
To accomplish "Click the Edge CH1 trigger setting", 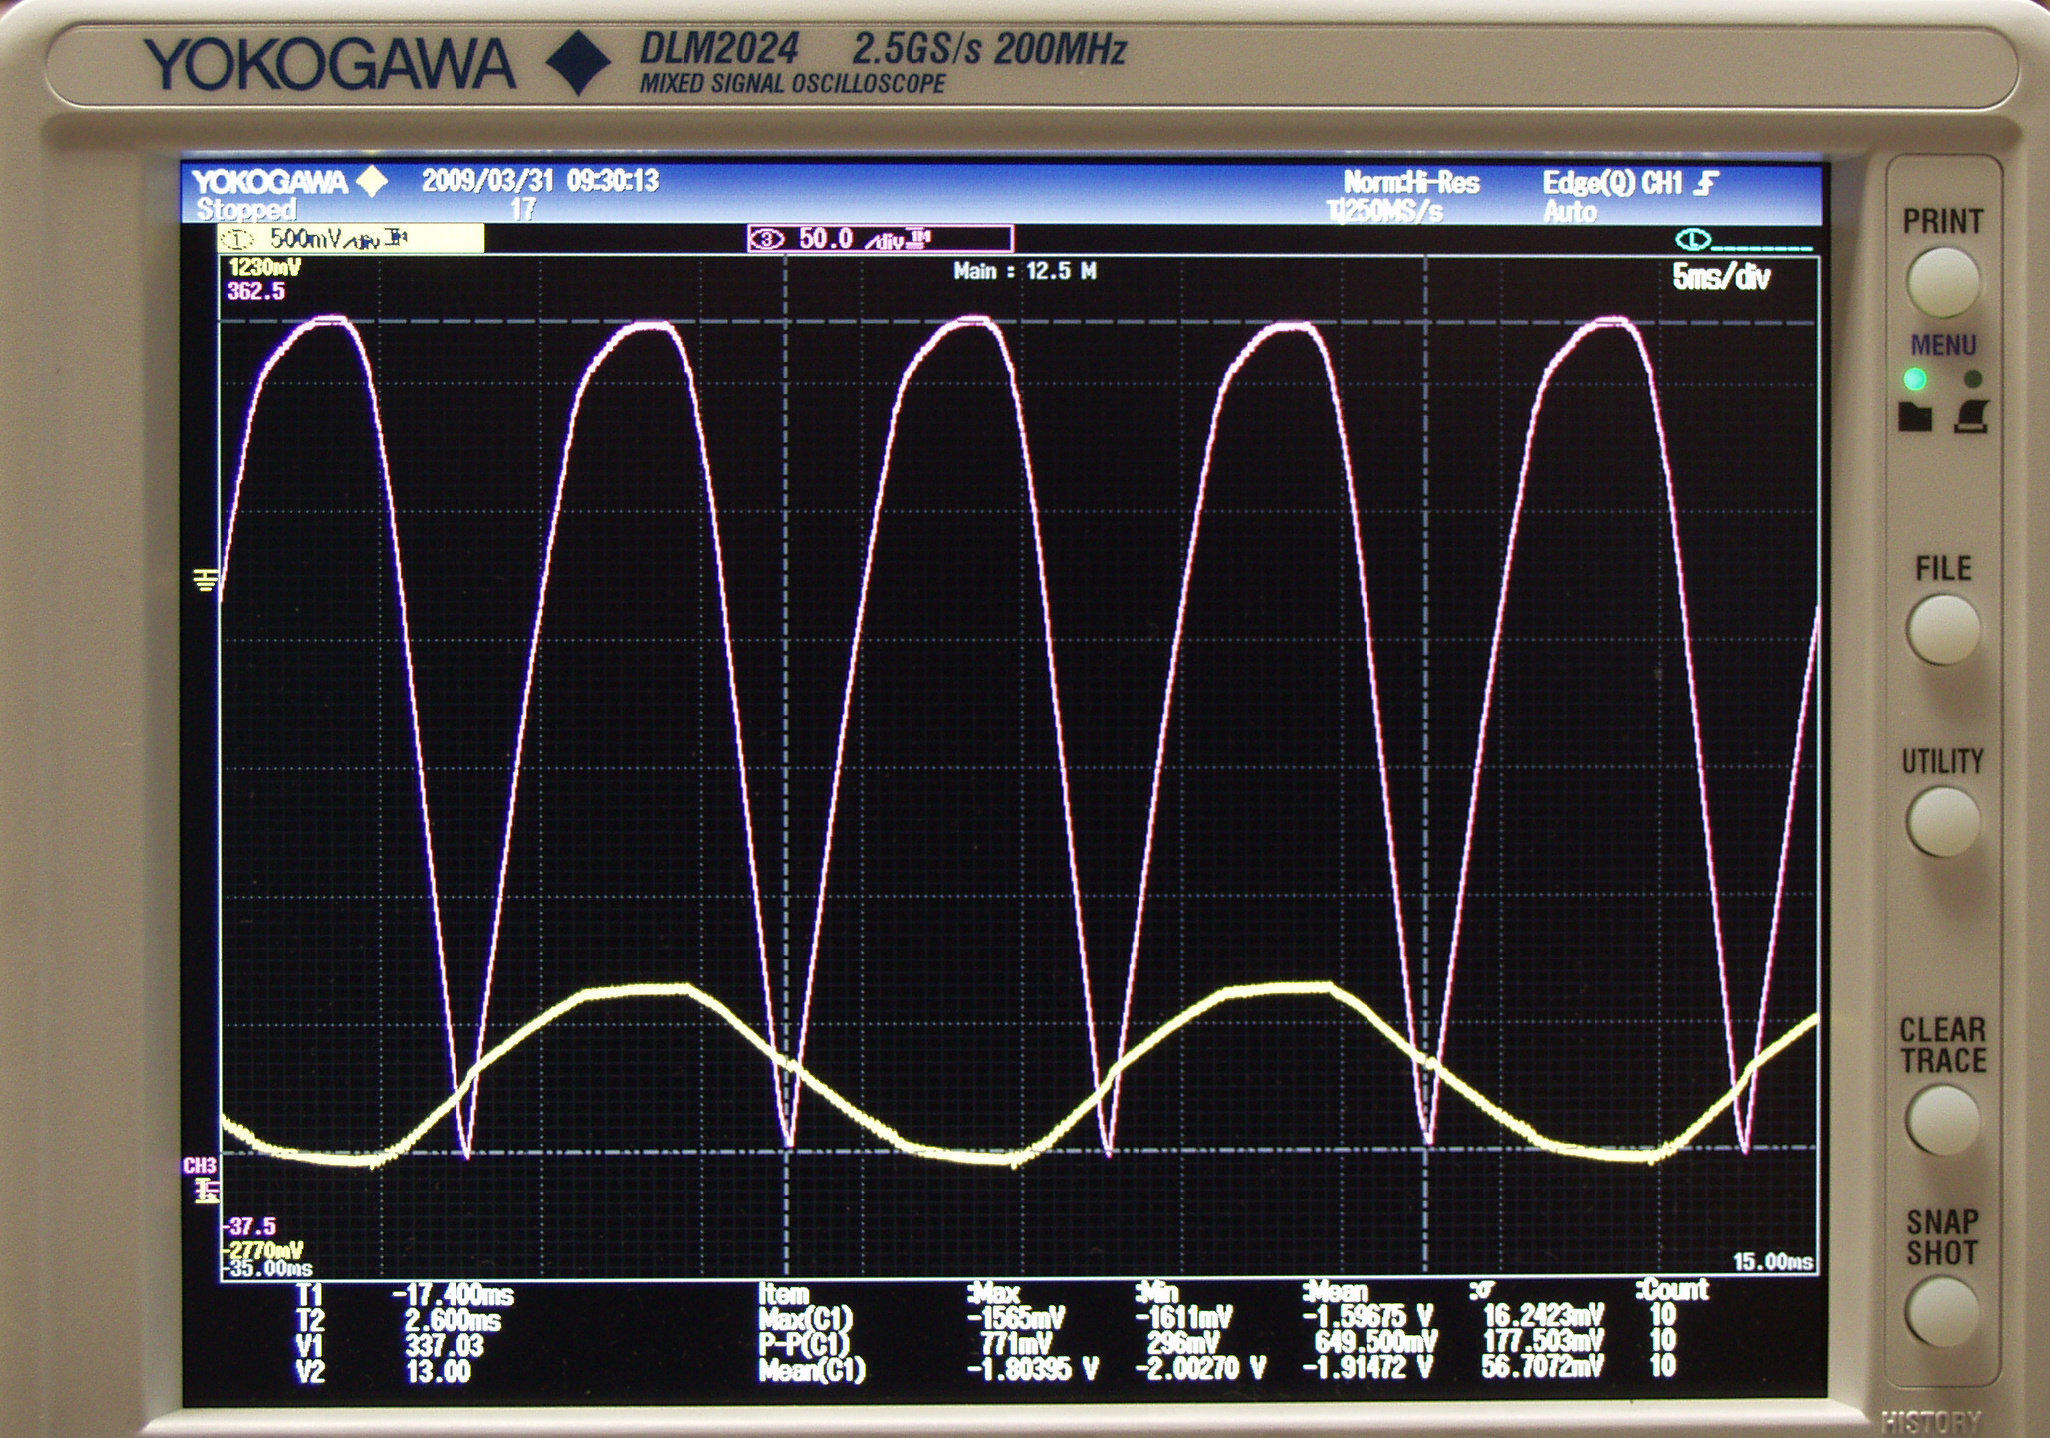I will pyautogui.click(x=1629, y=183).
